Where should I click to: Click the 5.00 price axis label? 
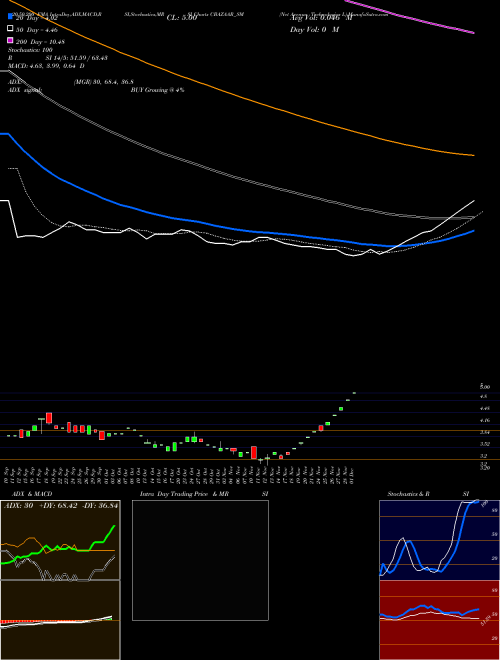point(485,386)
